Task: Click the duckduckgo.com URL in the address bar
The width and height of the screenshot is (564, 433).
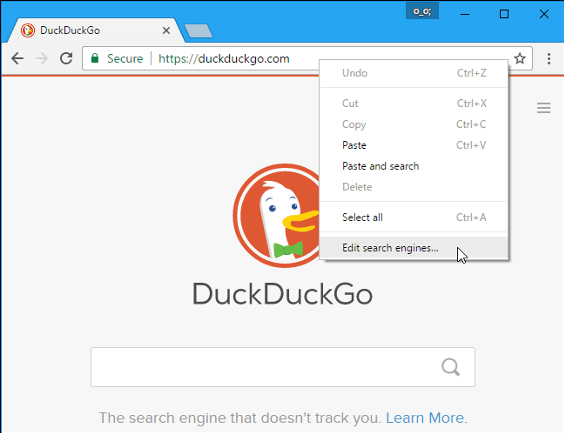Action: click(x=224, y=58)
